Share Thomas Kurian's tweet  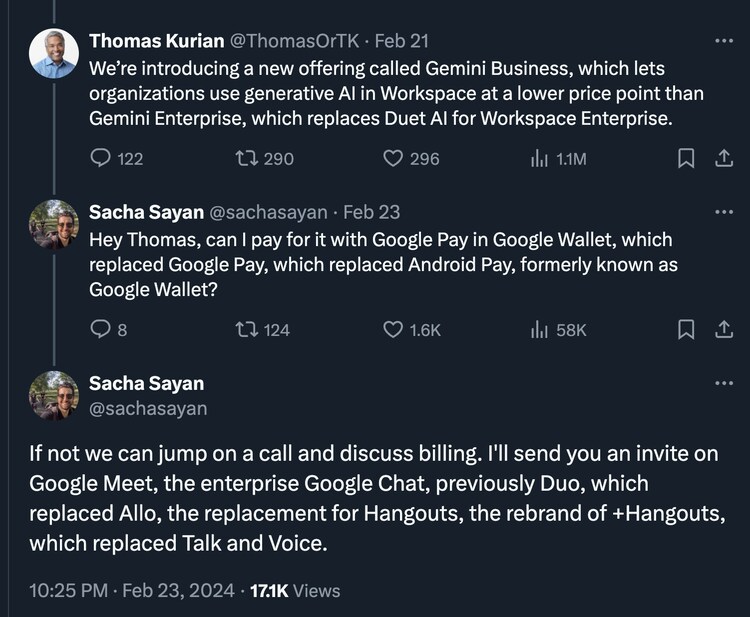click(x=722, y=158)
